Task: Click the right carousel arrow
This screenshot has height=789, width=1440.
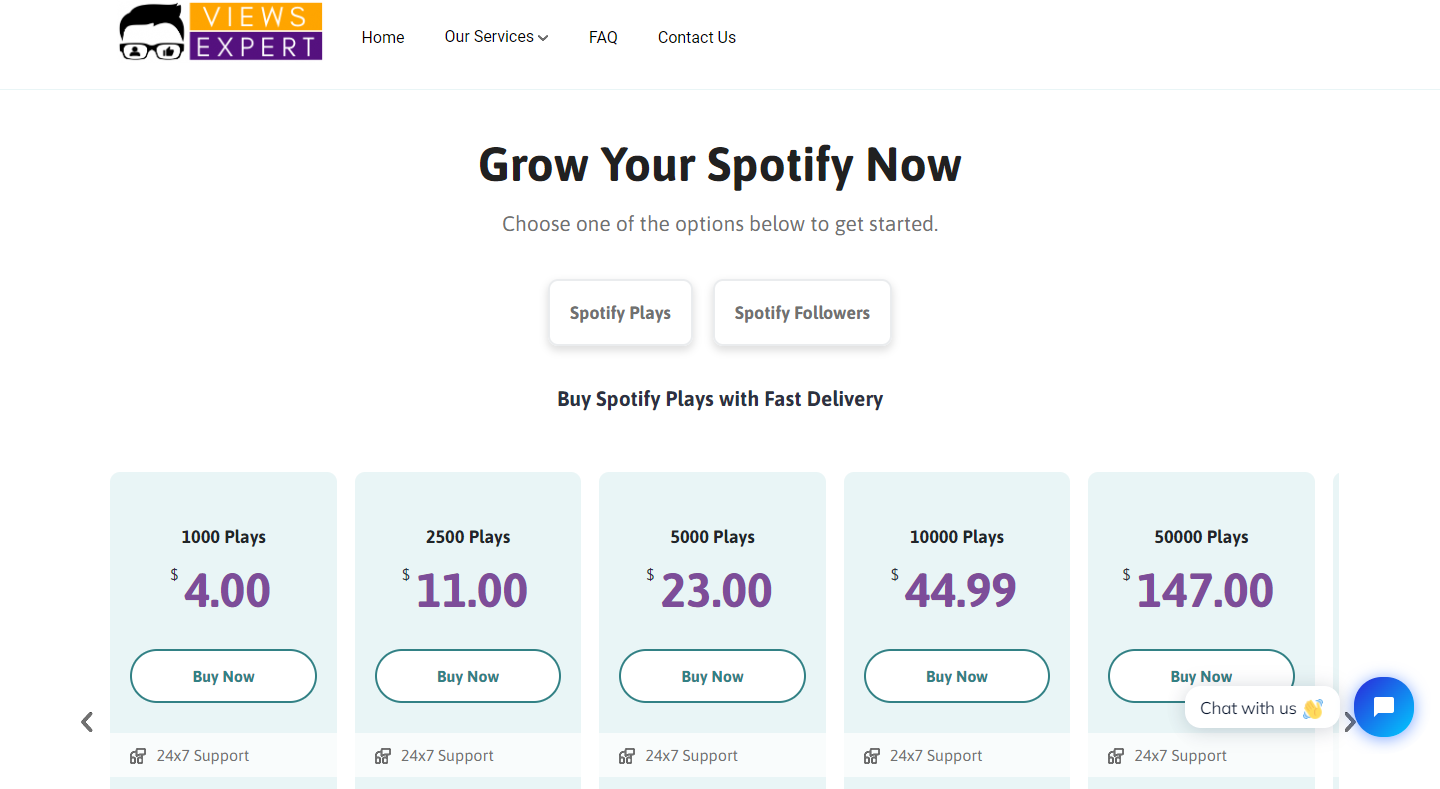Action: 1351,721
